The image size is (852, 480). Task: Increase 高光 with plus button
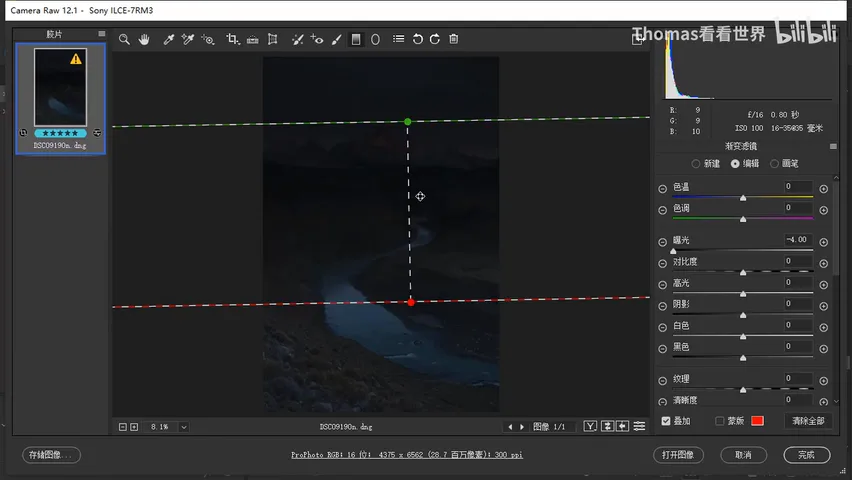824,285
